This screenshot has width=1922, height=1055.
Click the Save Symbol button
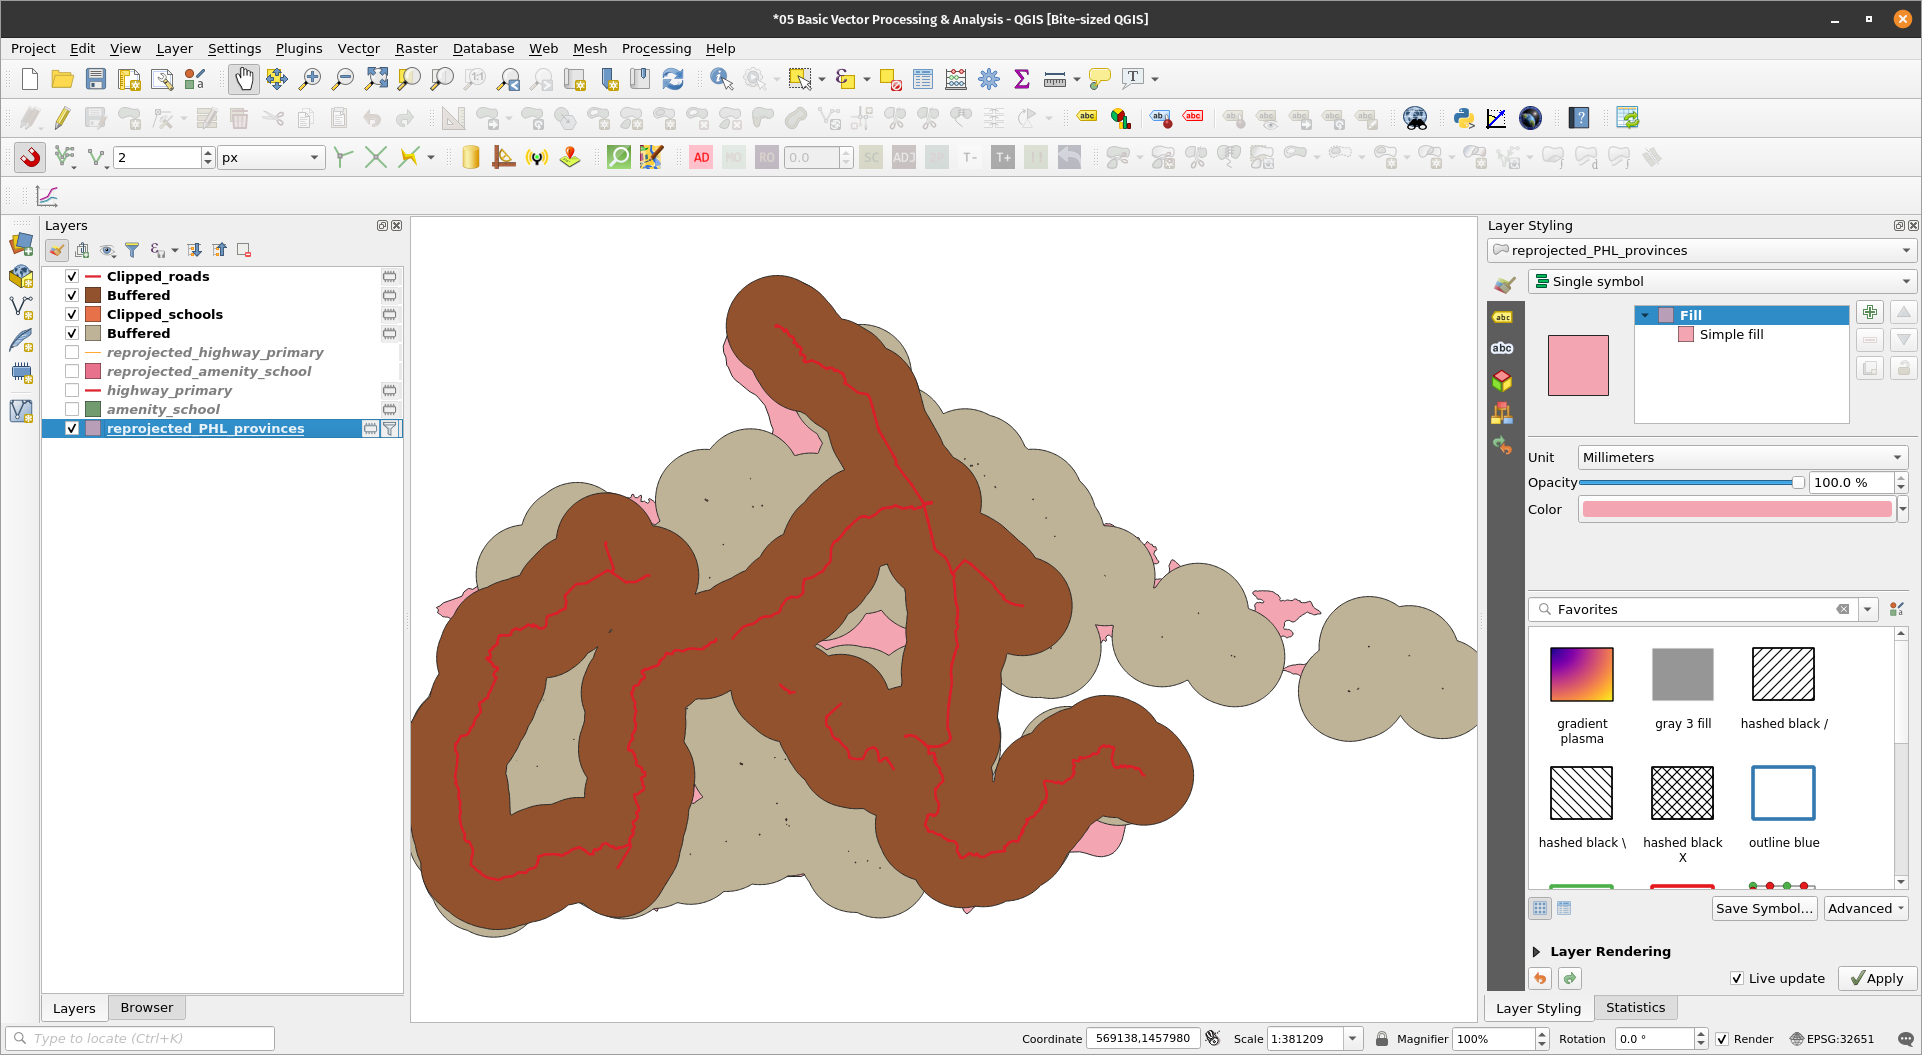coord(1764,908)
